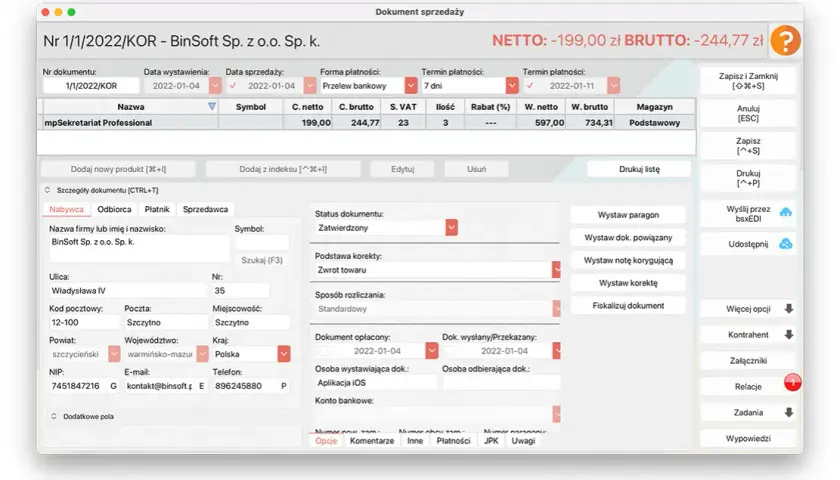Click the Załączniki button
Image resolution: width=840 pixels, height=480 pixels.
click(748, 361)
